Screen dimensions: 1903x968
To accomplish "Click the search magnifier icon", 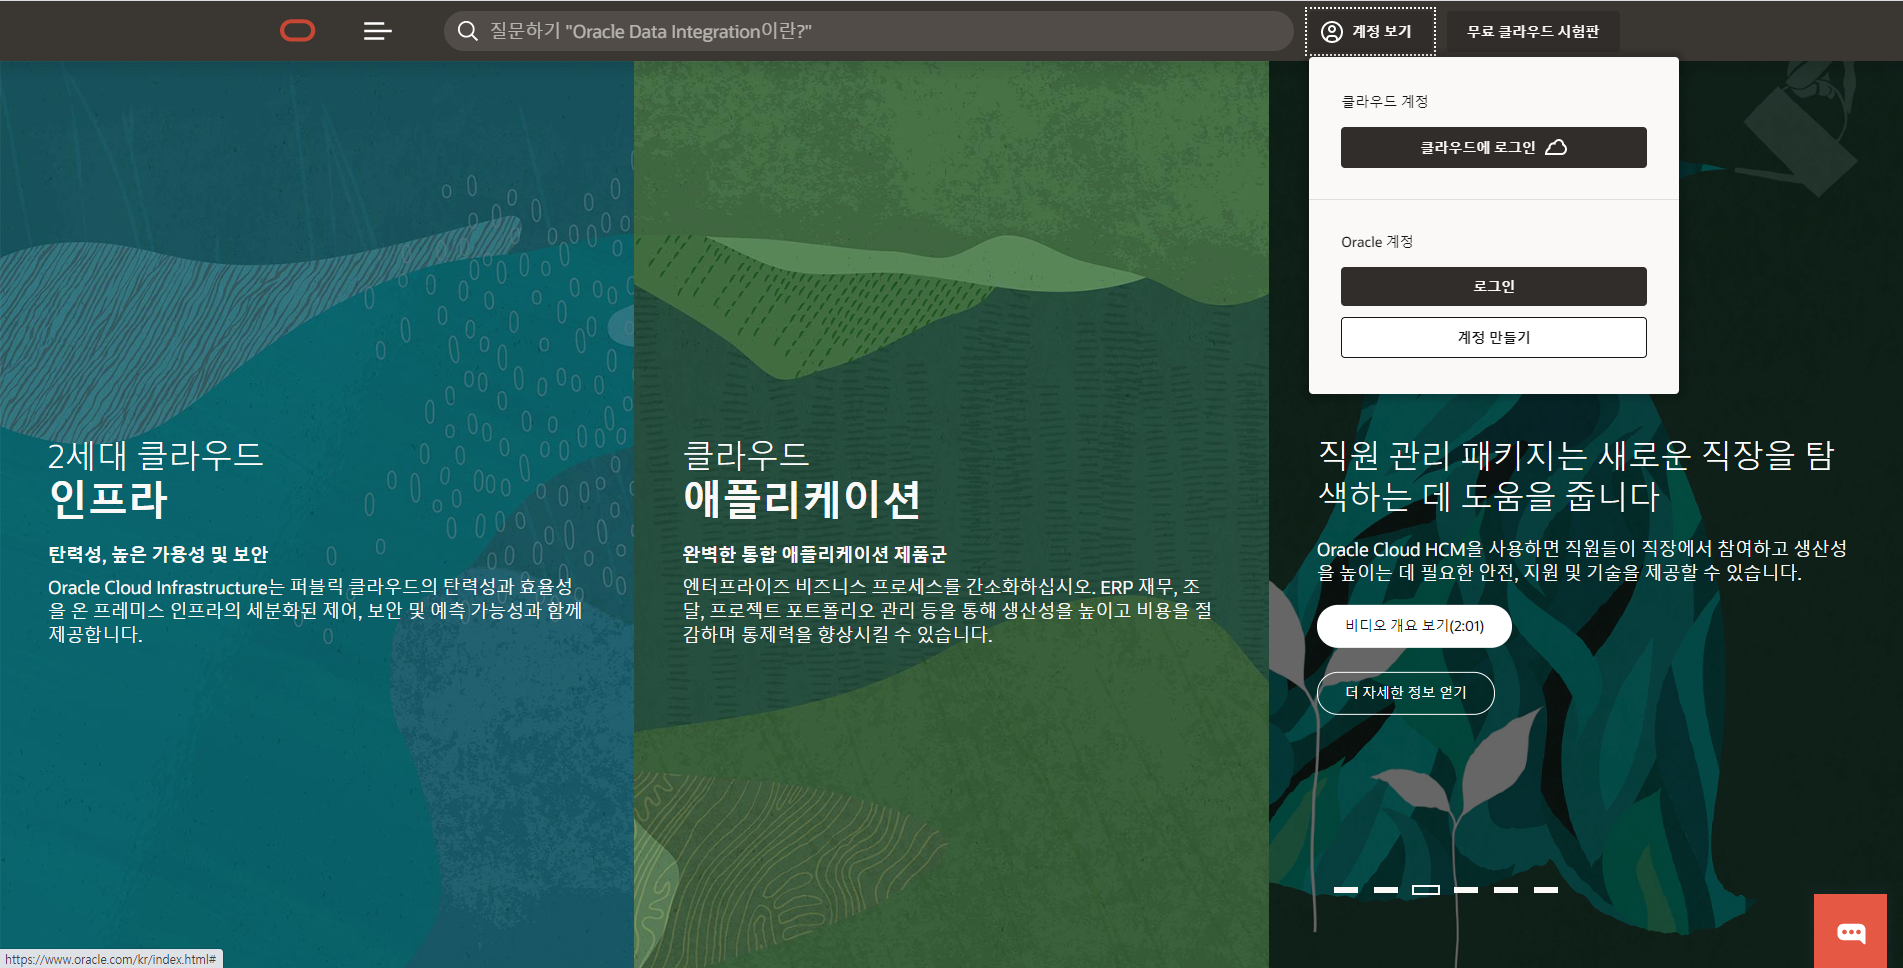I will tap(467, 31).
